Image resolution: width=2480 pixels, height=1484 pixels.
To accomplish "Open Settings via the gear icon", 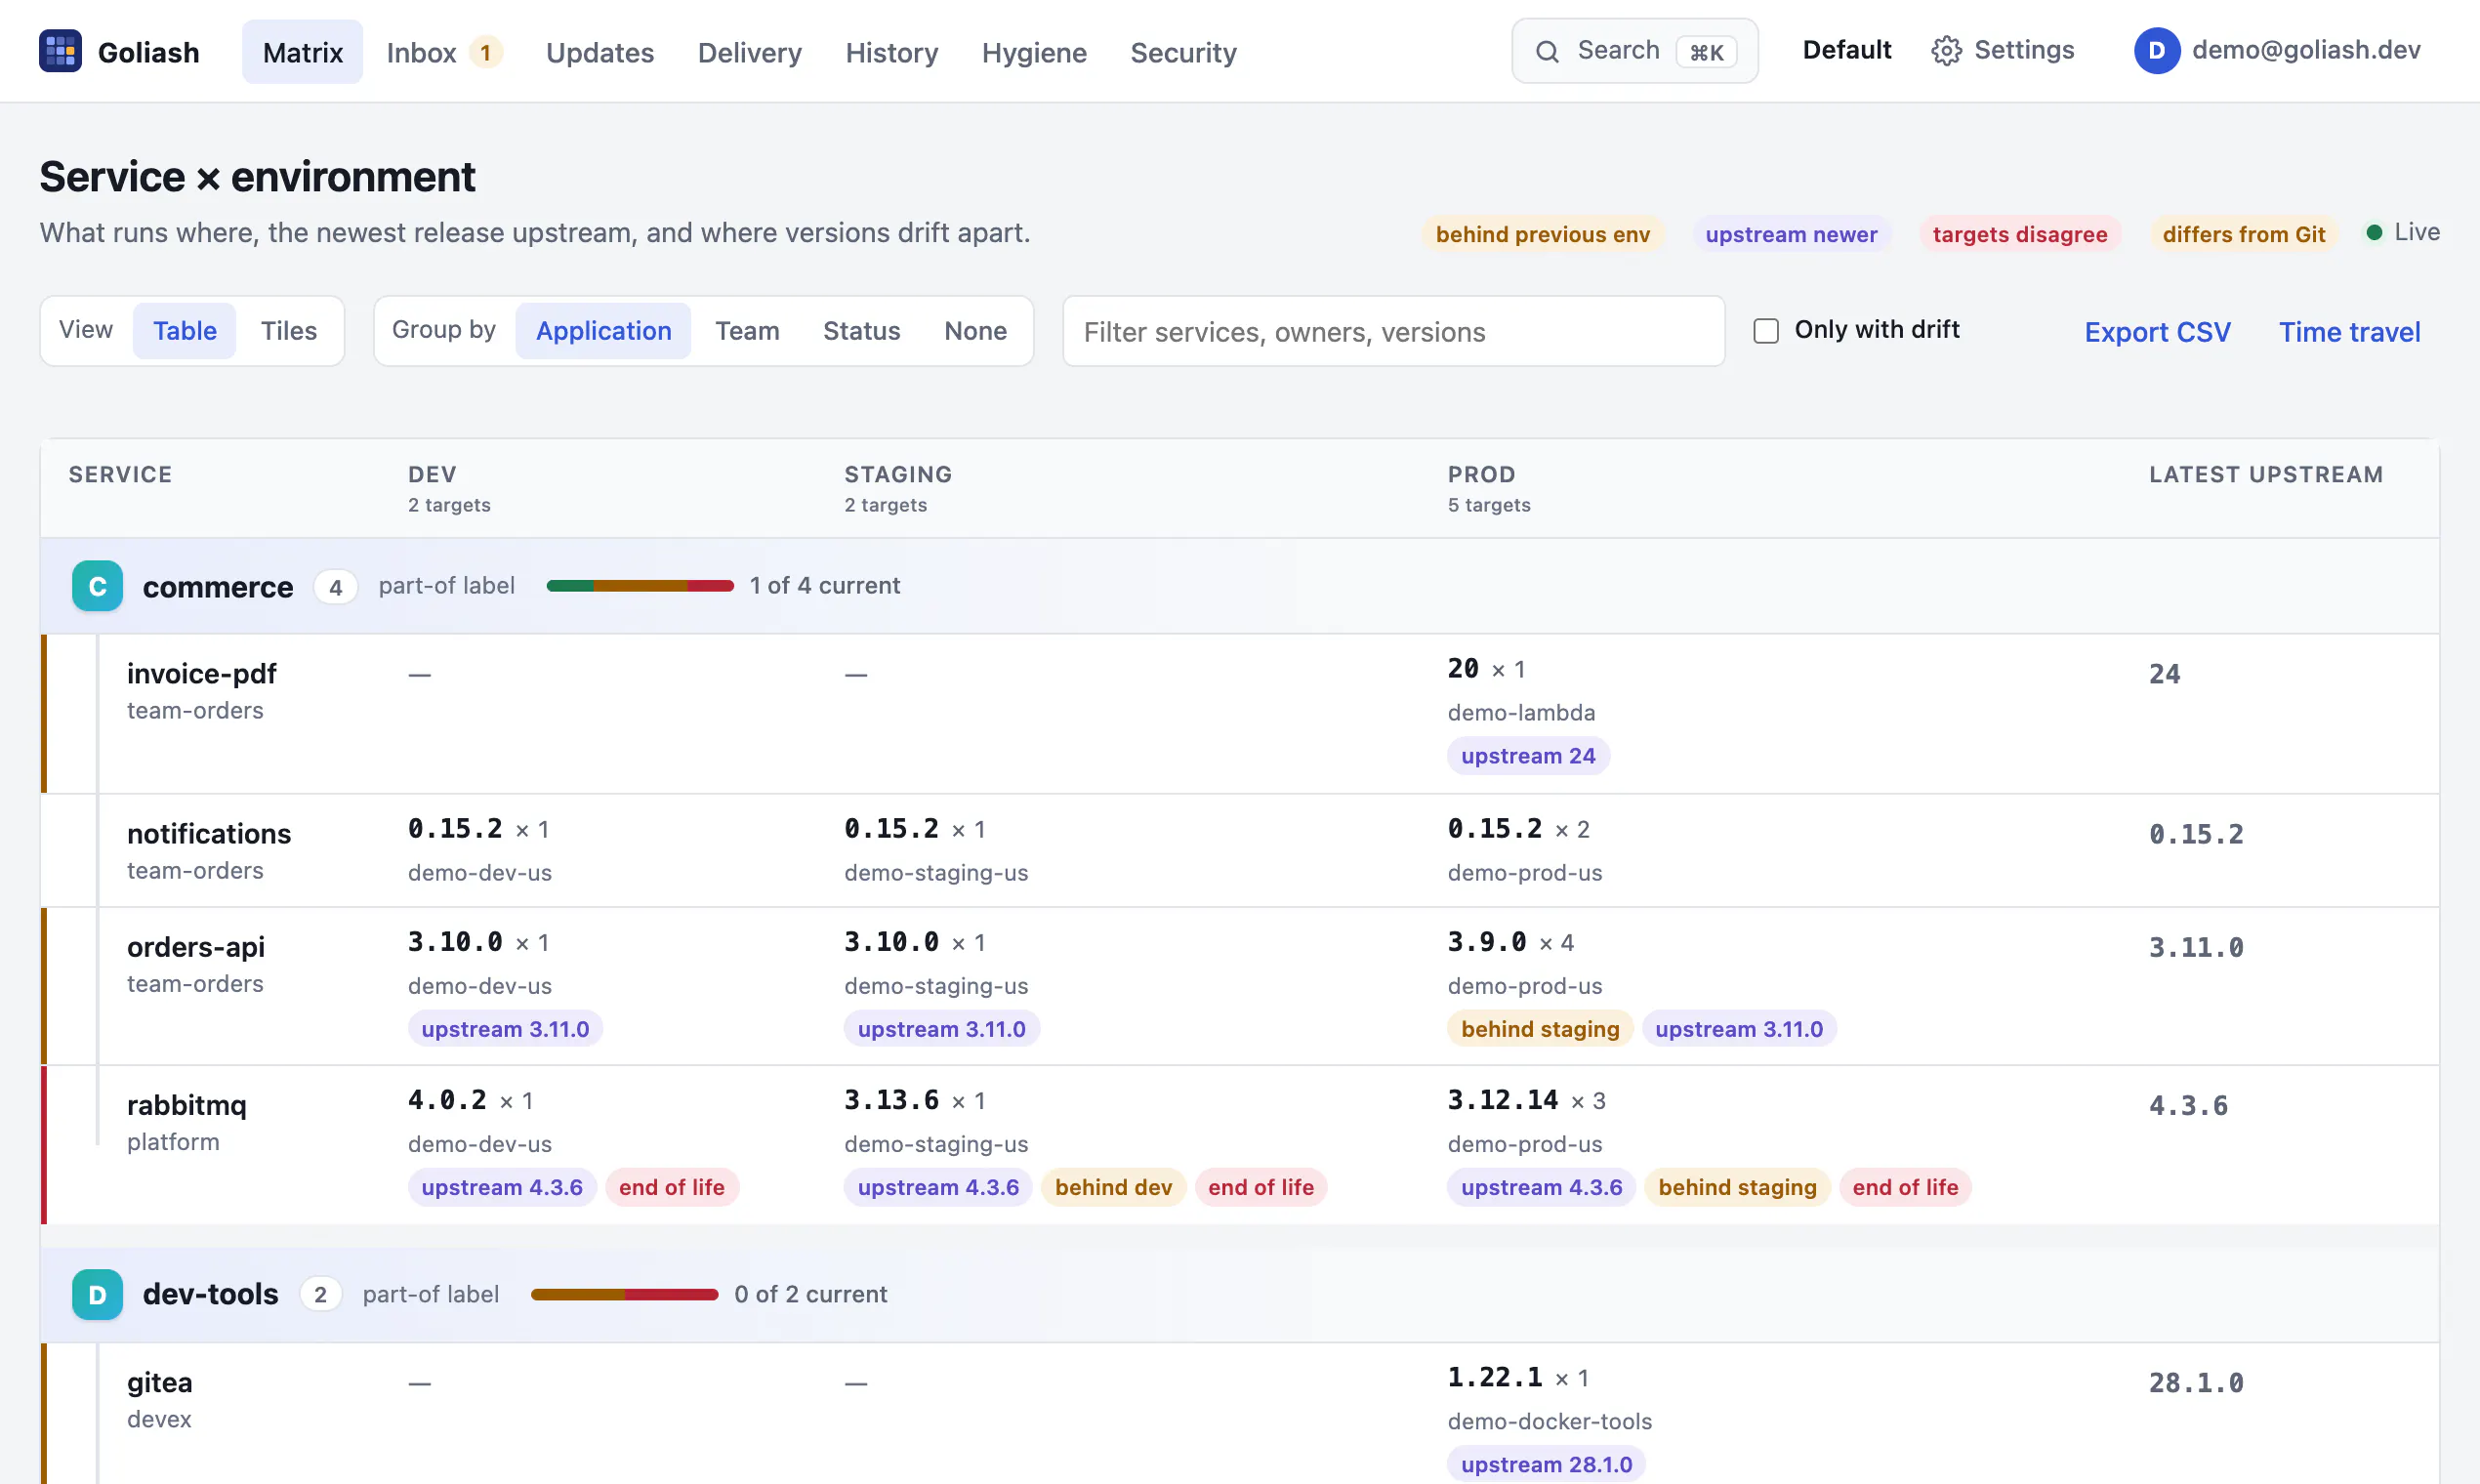I will pyautogui.click(x=1946, y=51).
